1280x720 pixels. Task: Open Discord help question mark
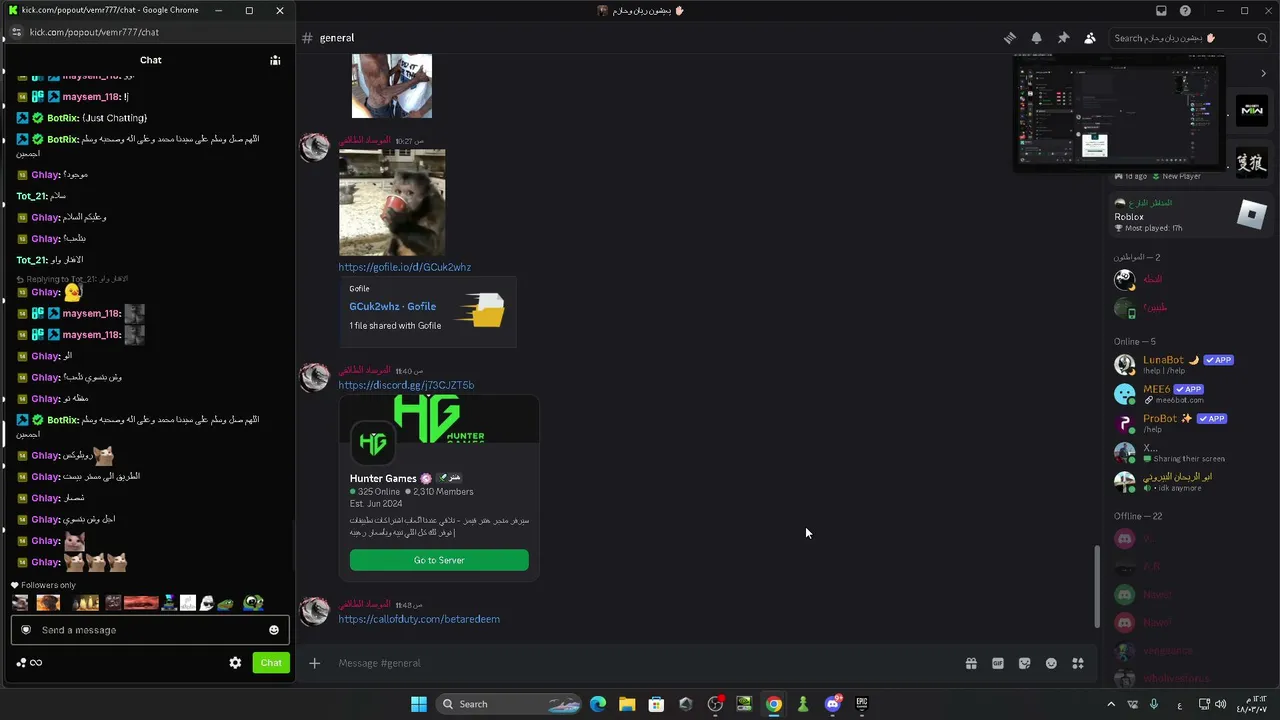1185,11
